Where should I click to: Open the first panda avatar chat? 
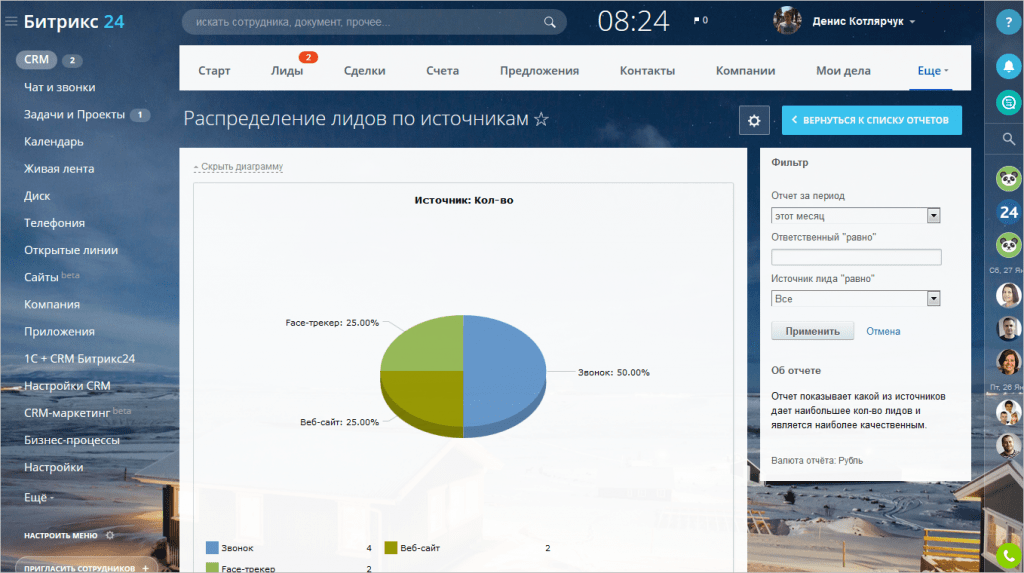pyautogui.click(x=1008, y=179)
